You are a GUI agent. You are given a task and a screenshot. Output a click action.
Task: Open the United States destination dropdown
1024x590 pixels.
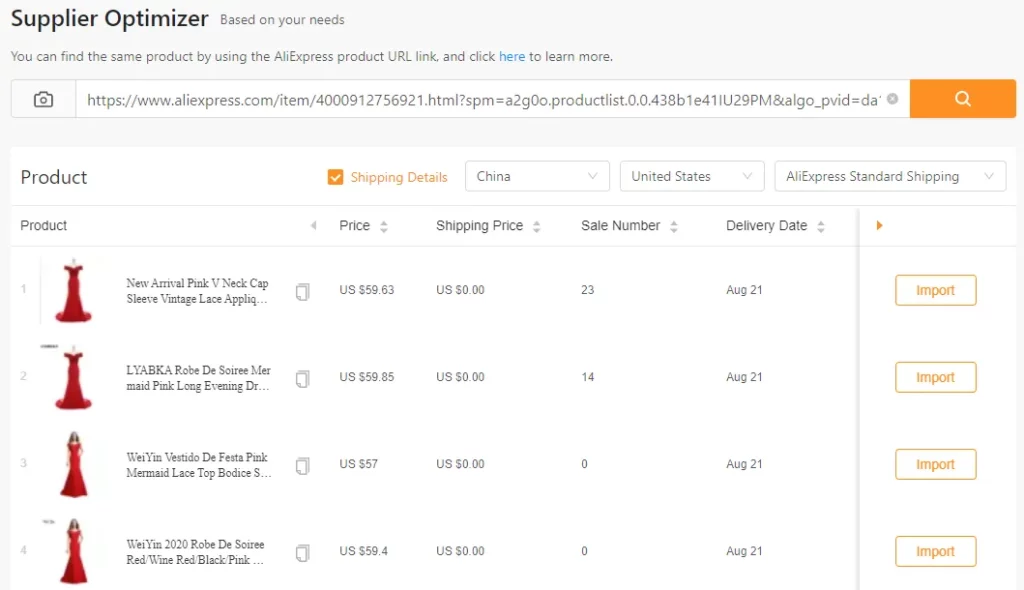point(691,176)
